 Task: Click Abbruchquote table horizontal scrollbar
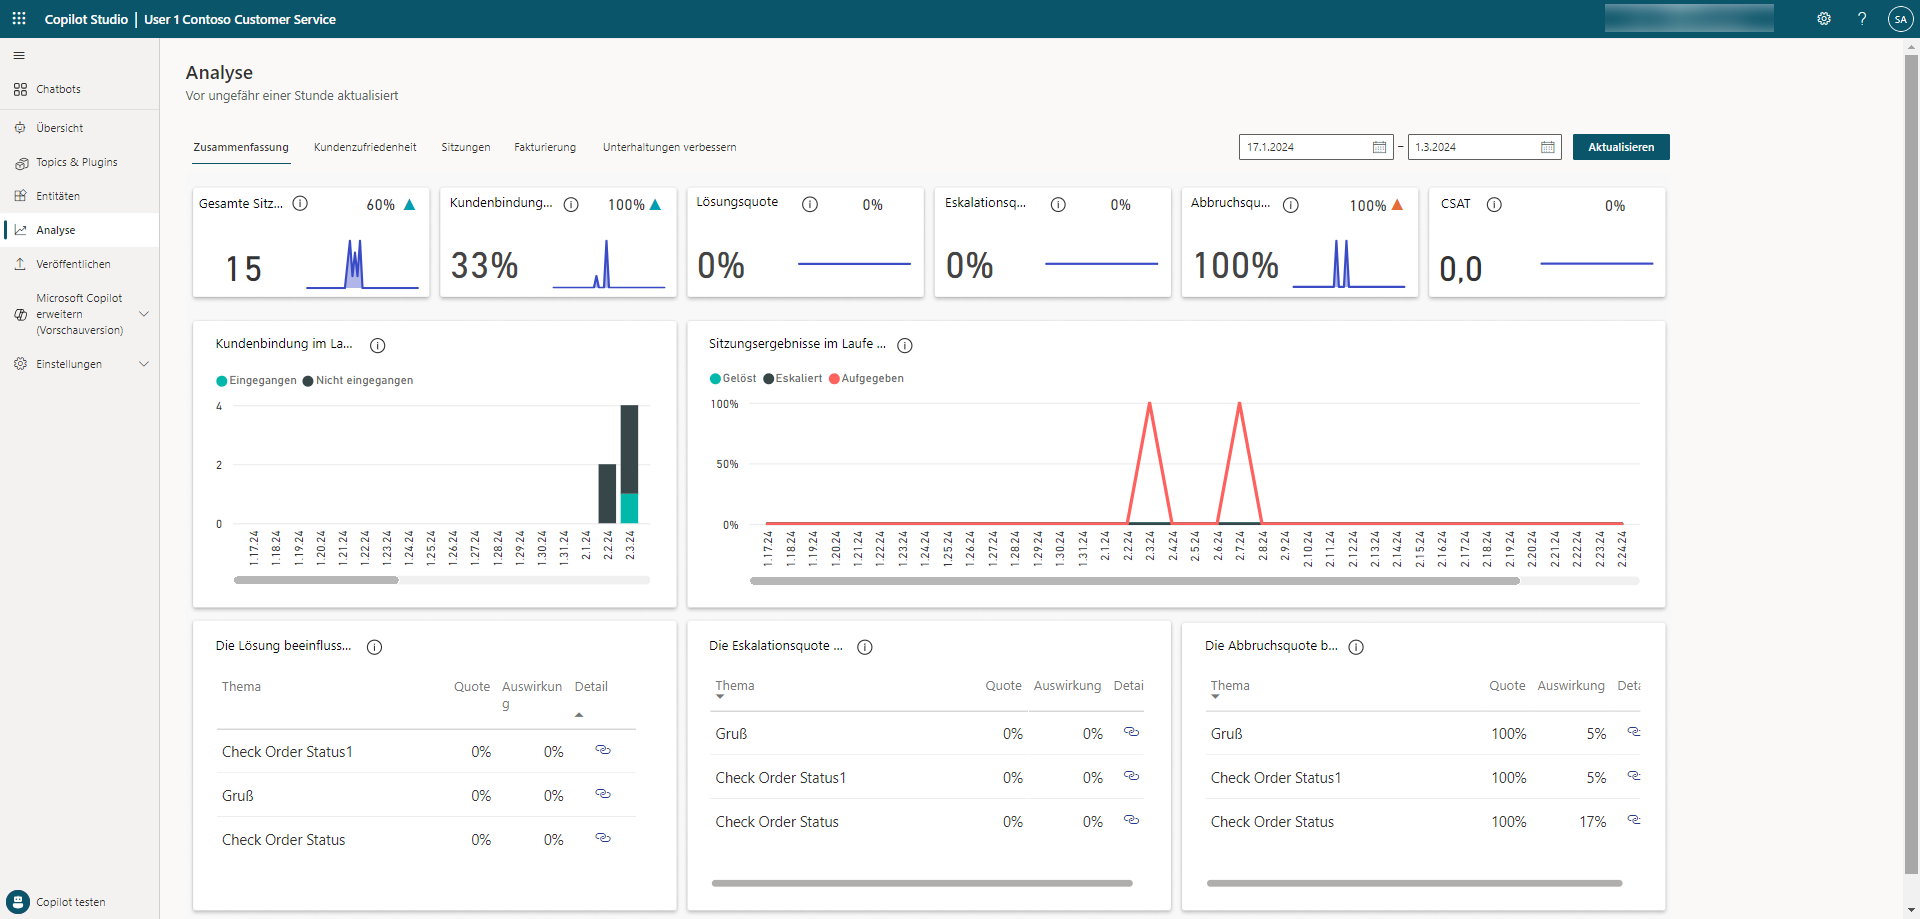(1414, 883)
